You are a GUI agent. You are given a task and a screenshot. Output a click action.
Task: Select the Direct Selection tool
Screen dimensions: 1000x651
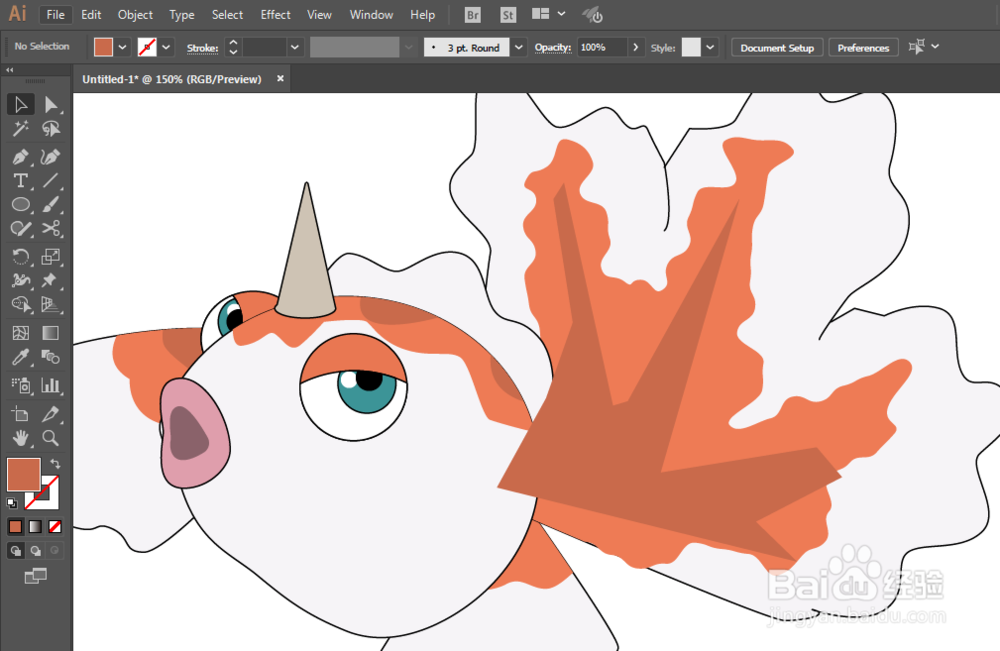[50, 104]
